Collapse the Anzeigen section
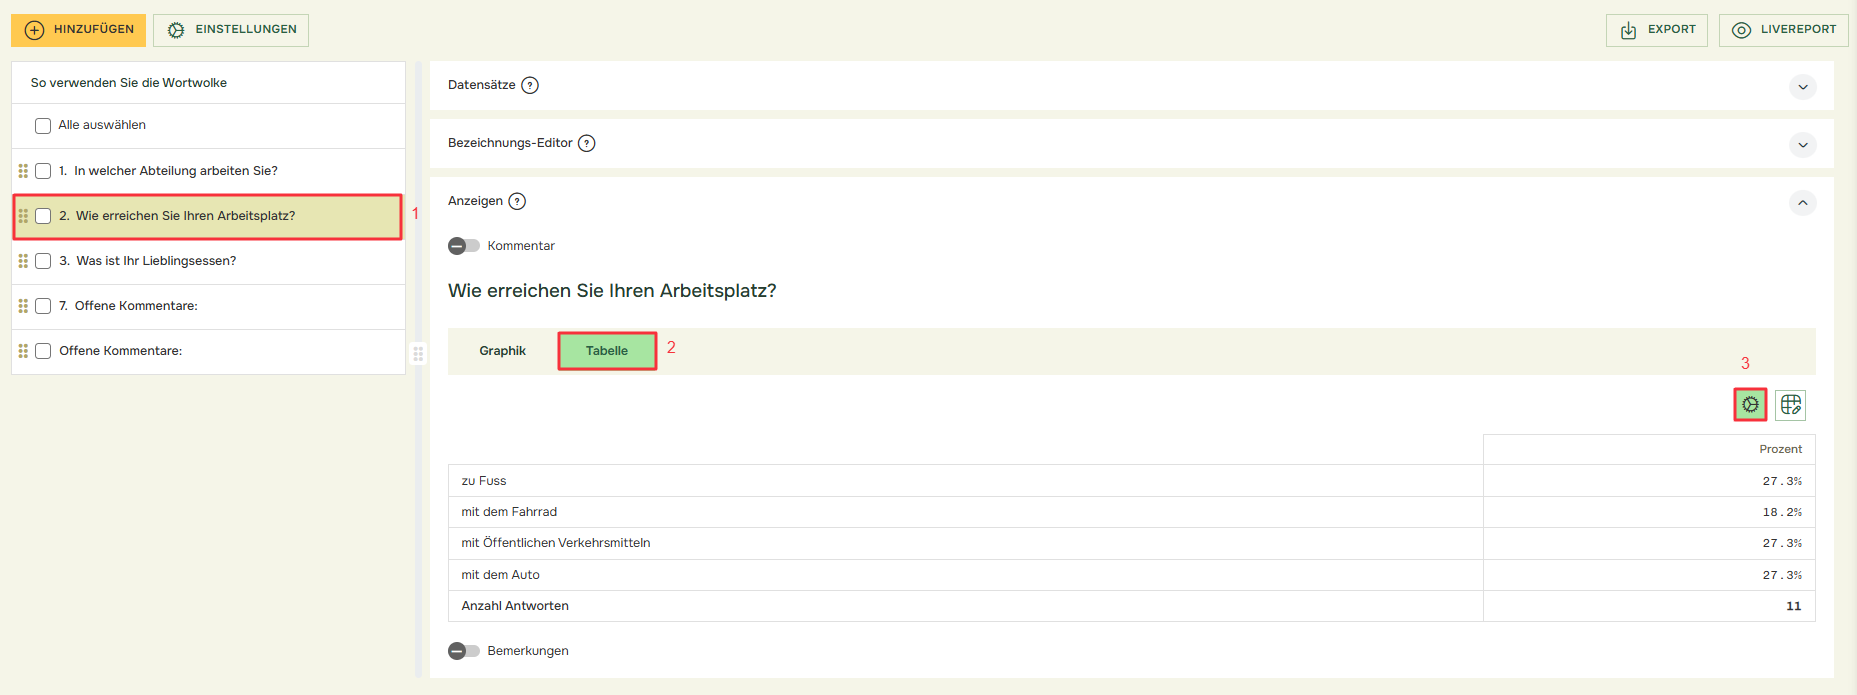 pyautogui.click(x=1802, y=203)
